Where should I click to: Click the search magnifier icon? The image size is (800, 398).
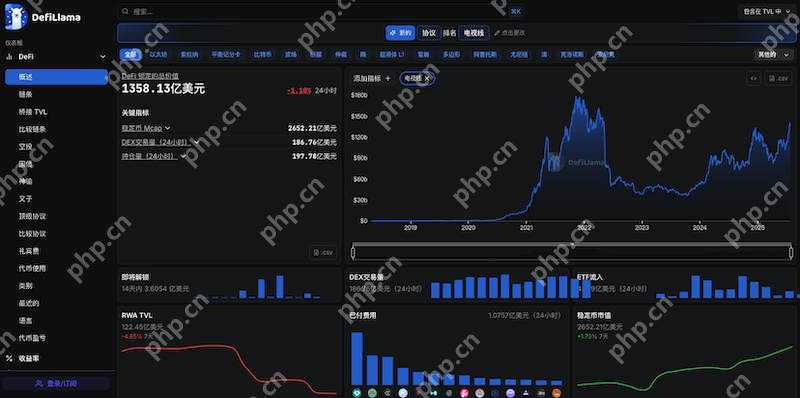pos(125,11)
